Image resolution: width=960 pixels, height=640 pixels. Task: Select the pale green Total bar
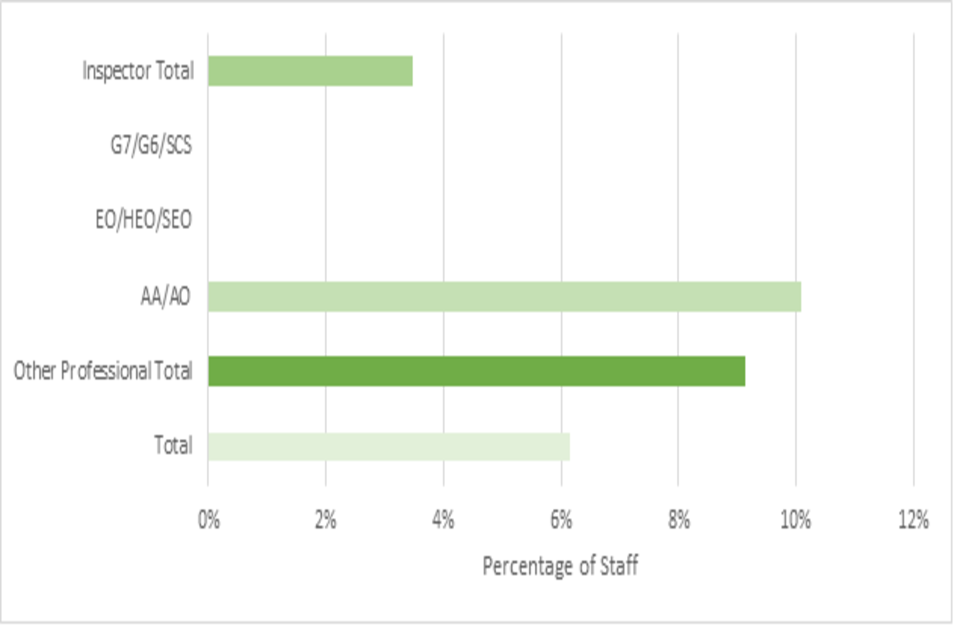pos(388,446)
